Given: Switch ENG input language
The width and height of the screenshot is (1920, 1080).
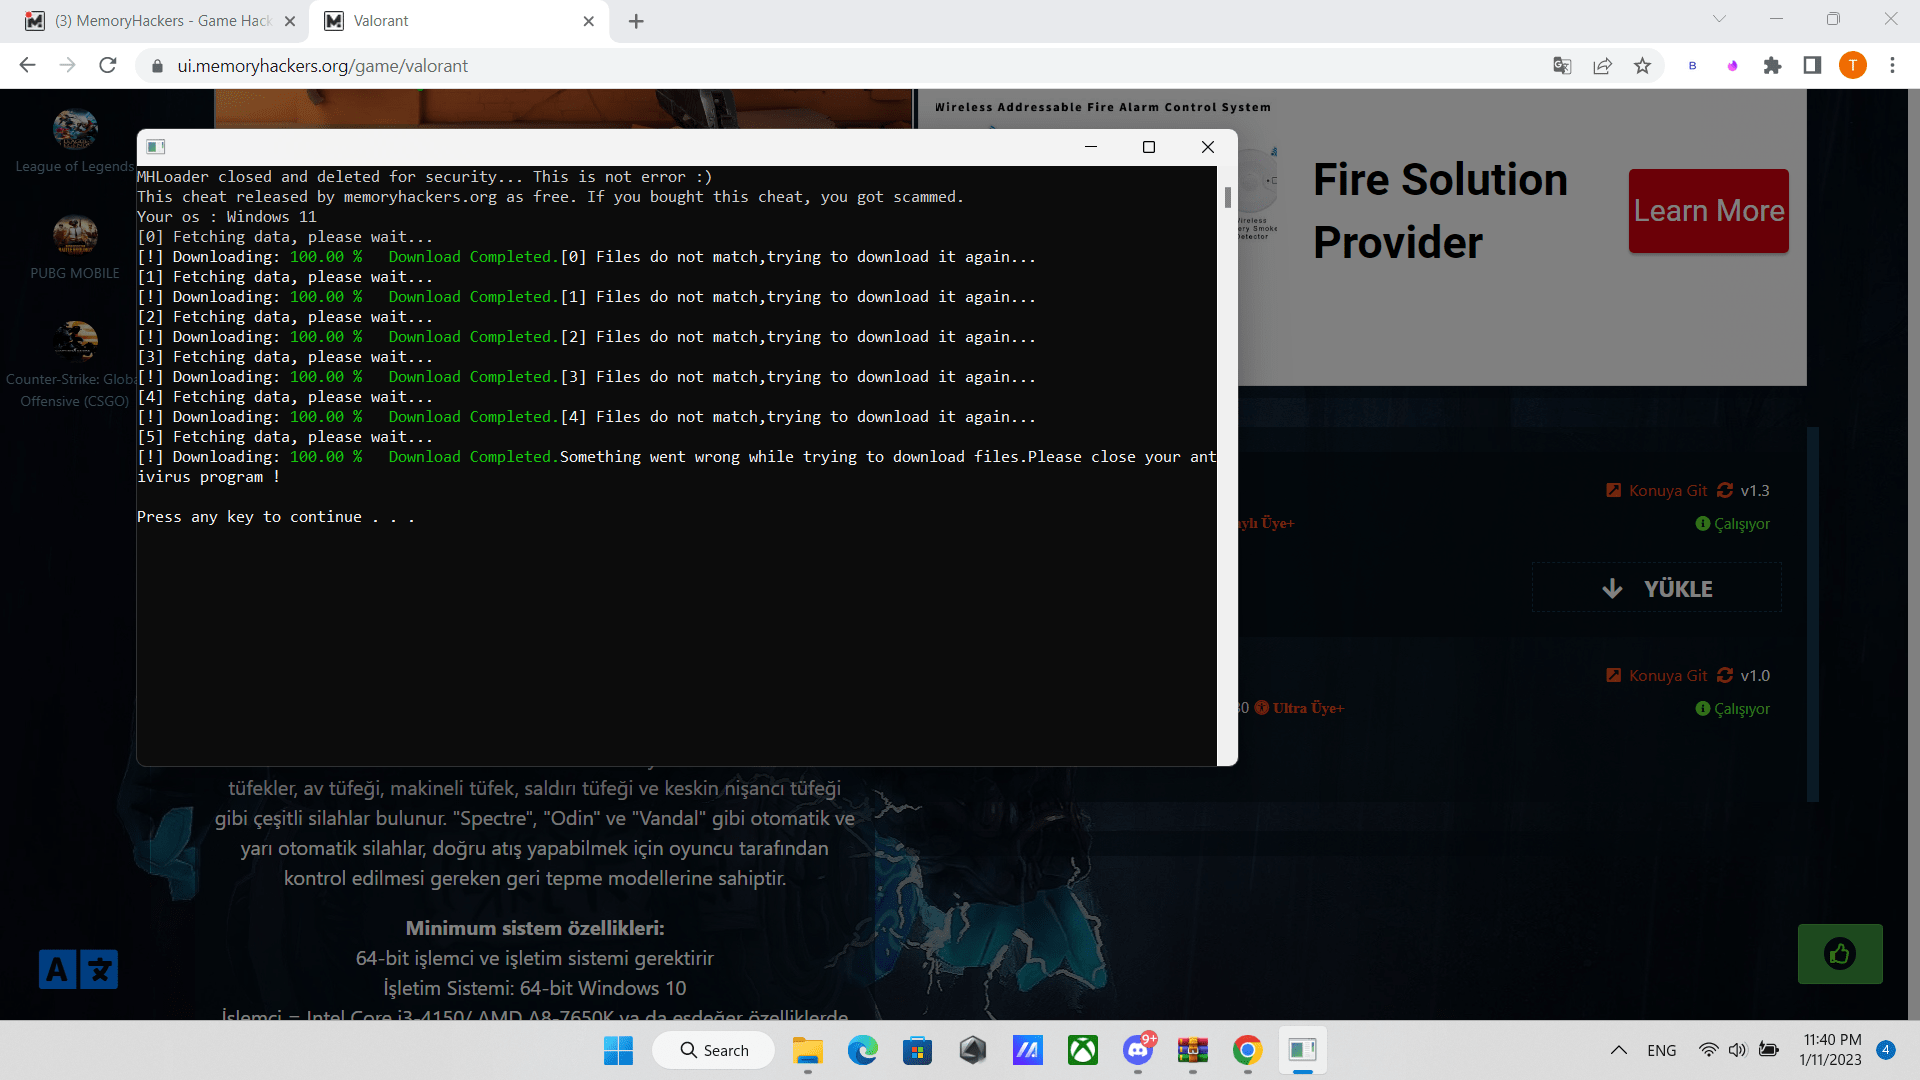Looking at the screenshot, I should click(1662, 1050).
